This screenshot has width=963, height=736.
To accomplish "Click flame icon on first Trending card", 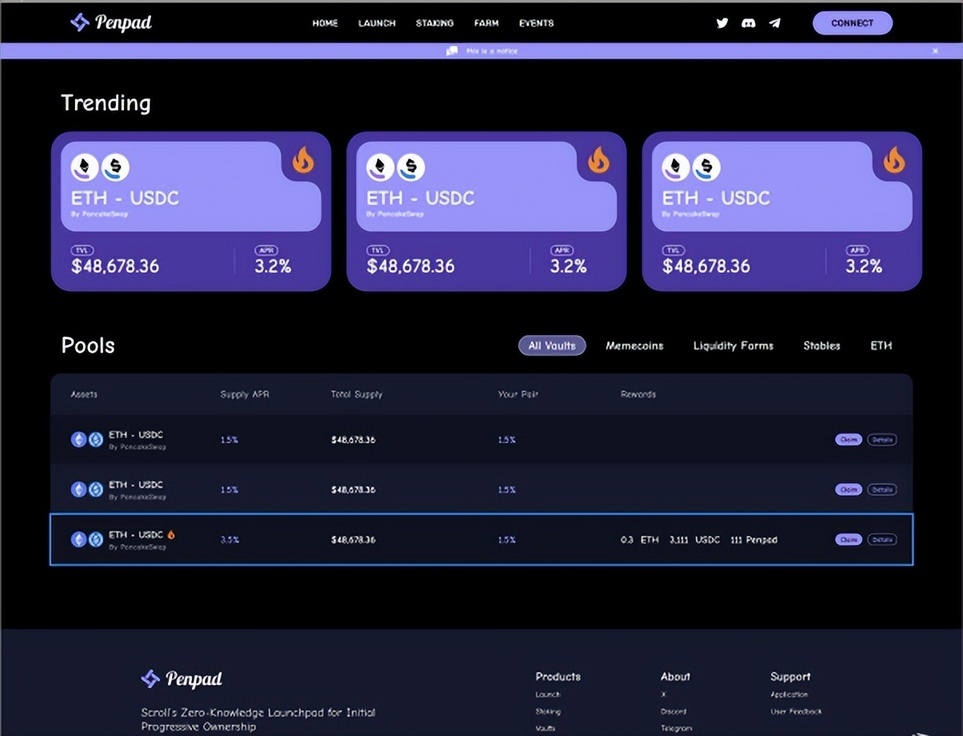I will [303, 160].
